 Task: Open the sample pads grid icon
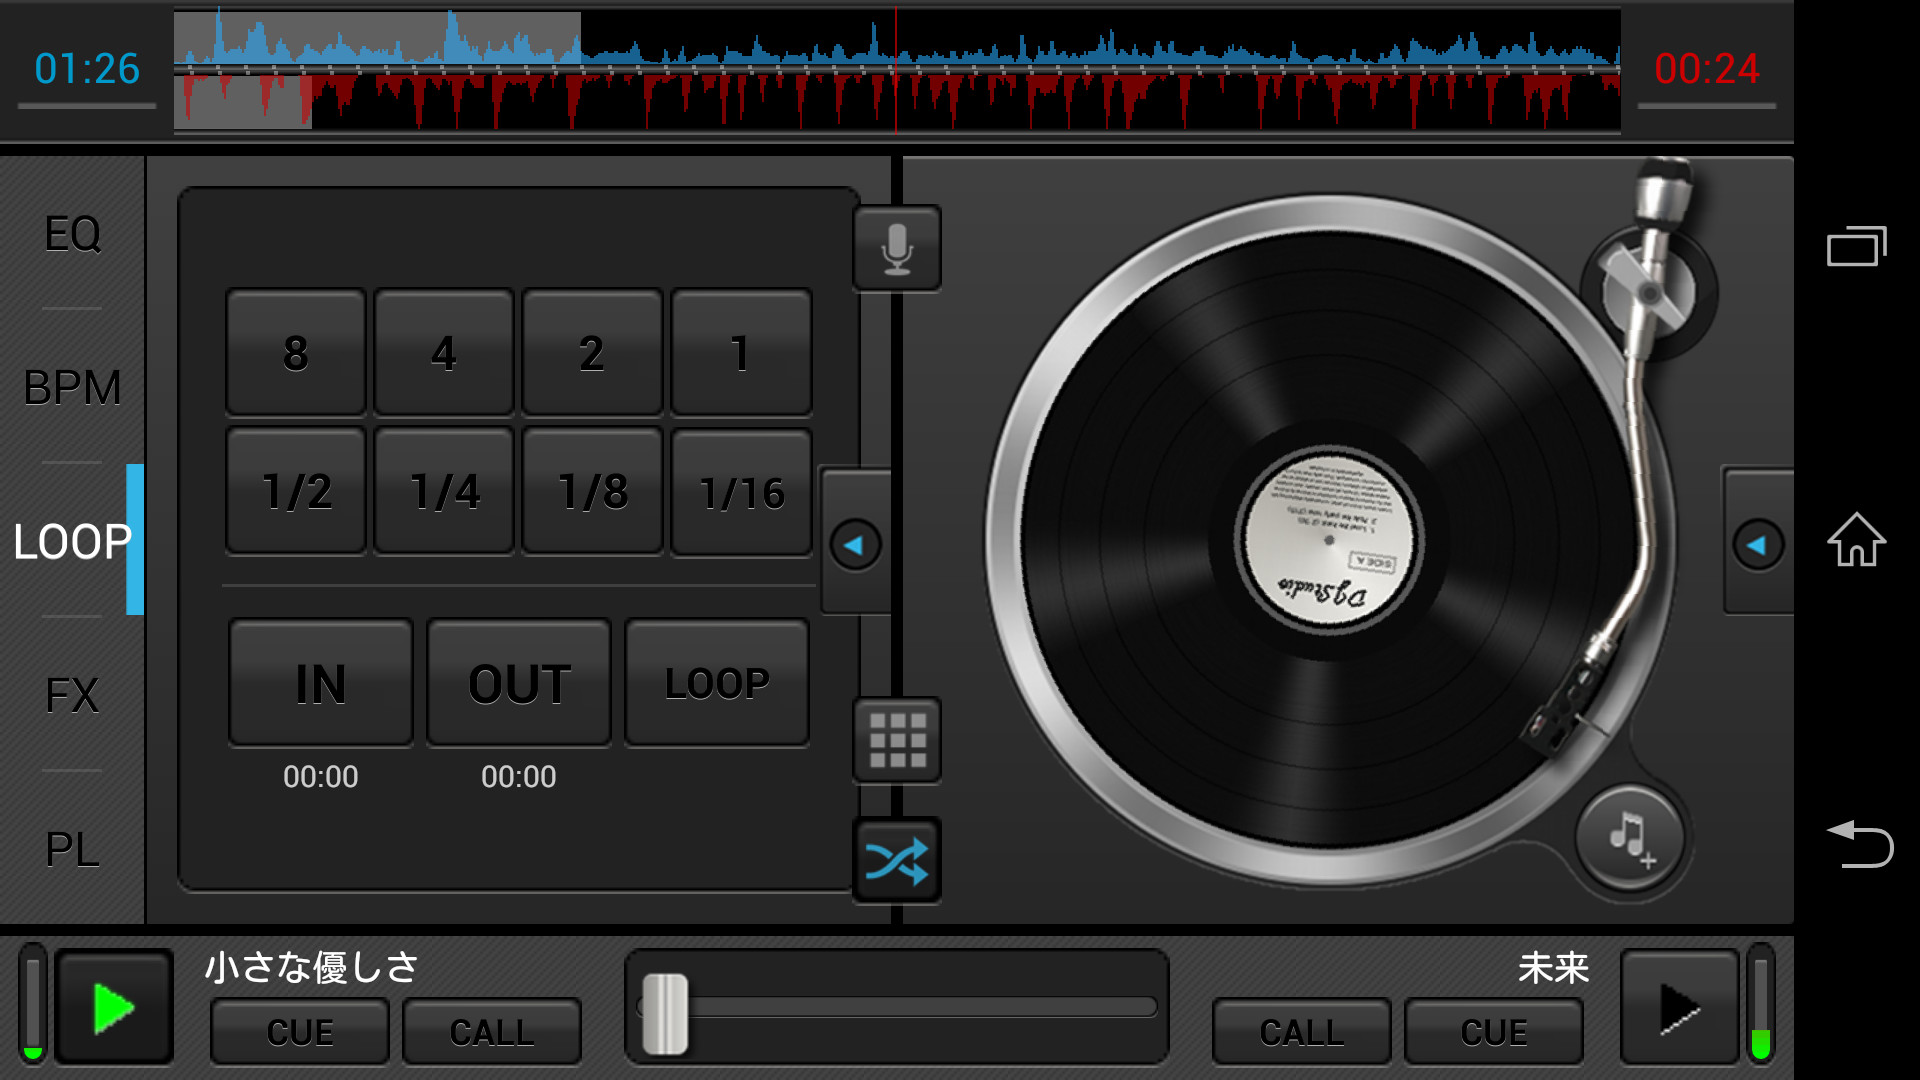tap(897, 740)
